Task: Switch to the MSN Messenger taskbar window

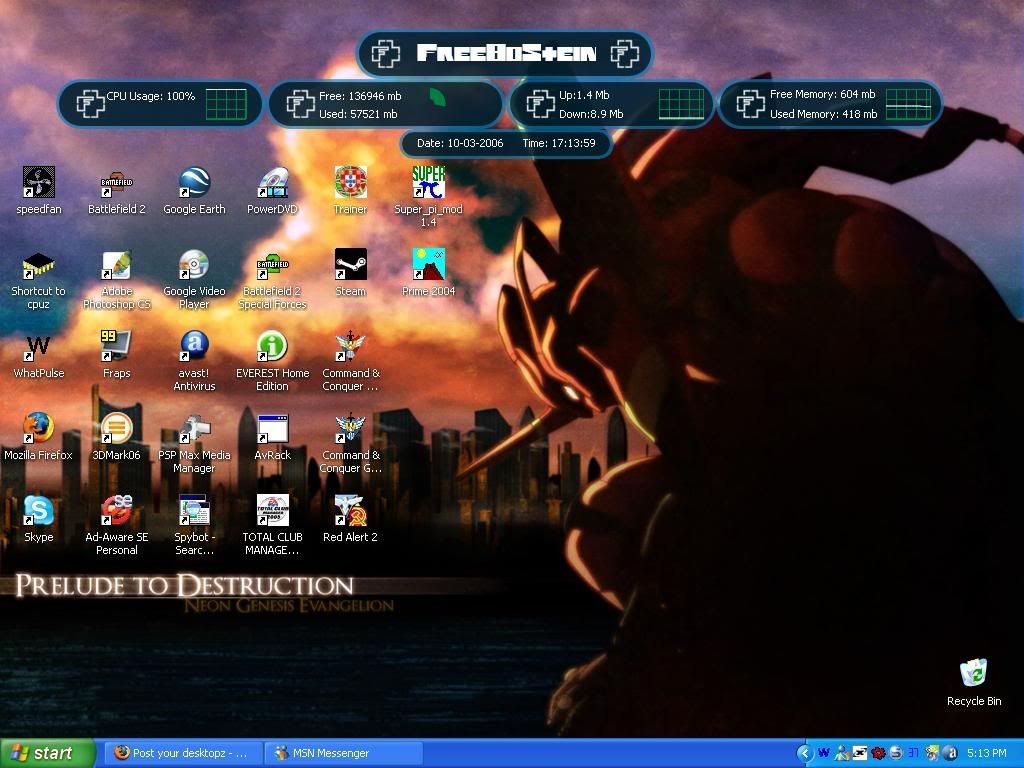Action: pos(343,753)
